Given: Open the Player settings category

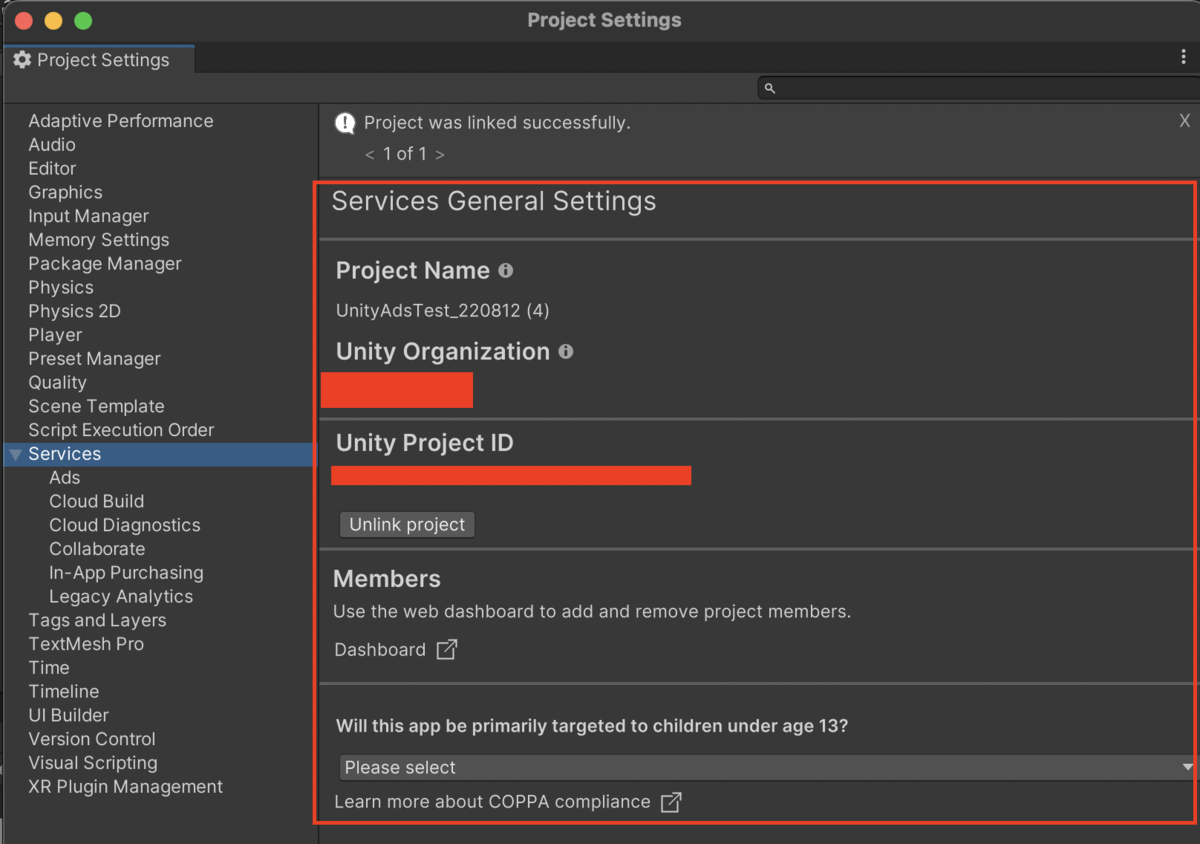Looking at the screenshot, I should click(x=55, y=335).
